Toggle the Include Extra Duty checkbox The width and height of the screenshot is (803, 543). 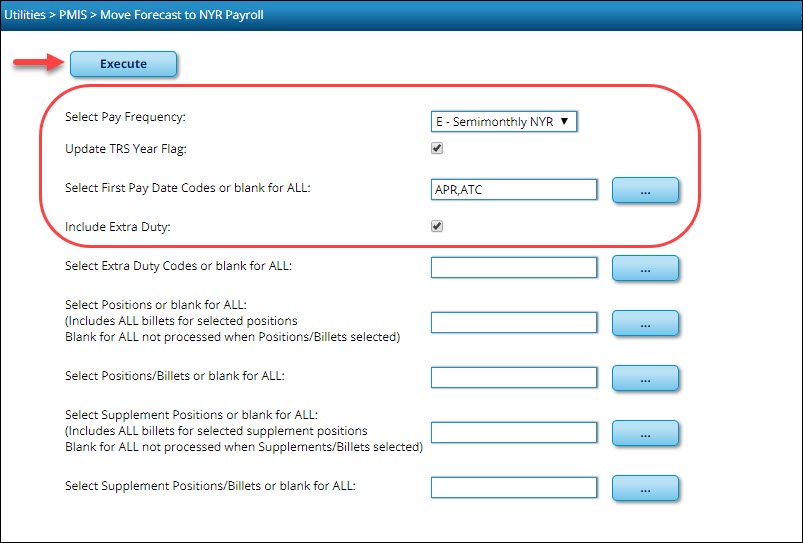pos(436,227)
